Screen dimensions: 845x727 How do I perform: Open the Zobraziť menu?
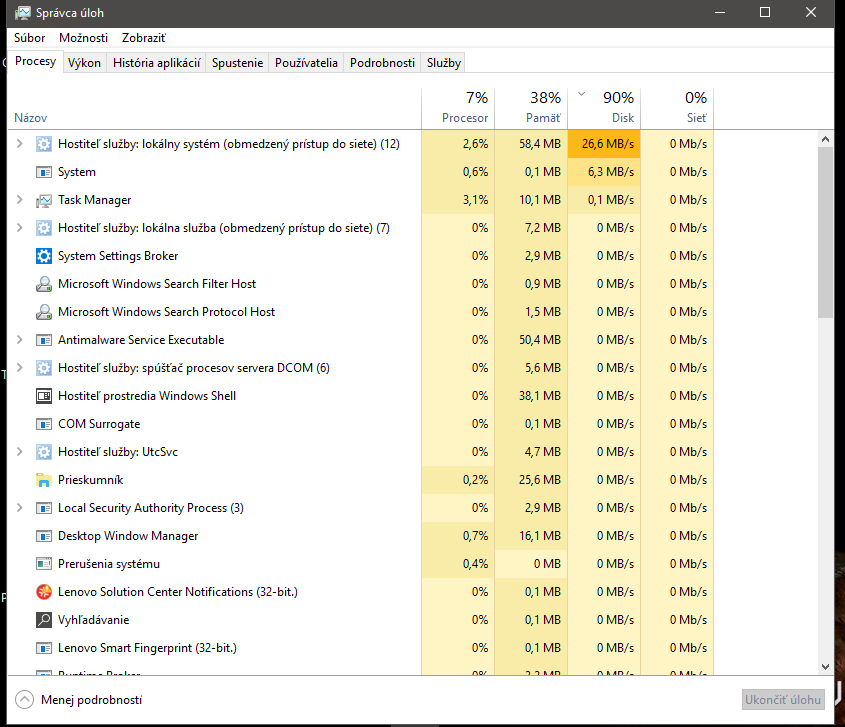[x=144, y=38]
